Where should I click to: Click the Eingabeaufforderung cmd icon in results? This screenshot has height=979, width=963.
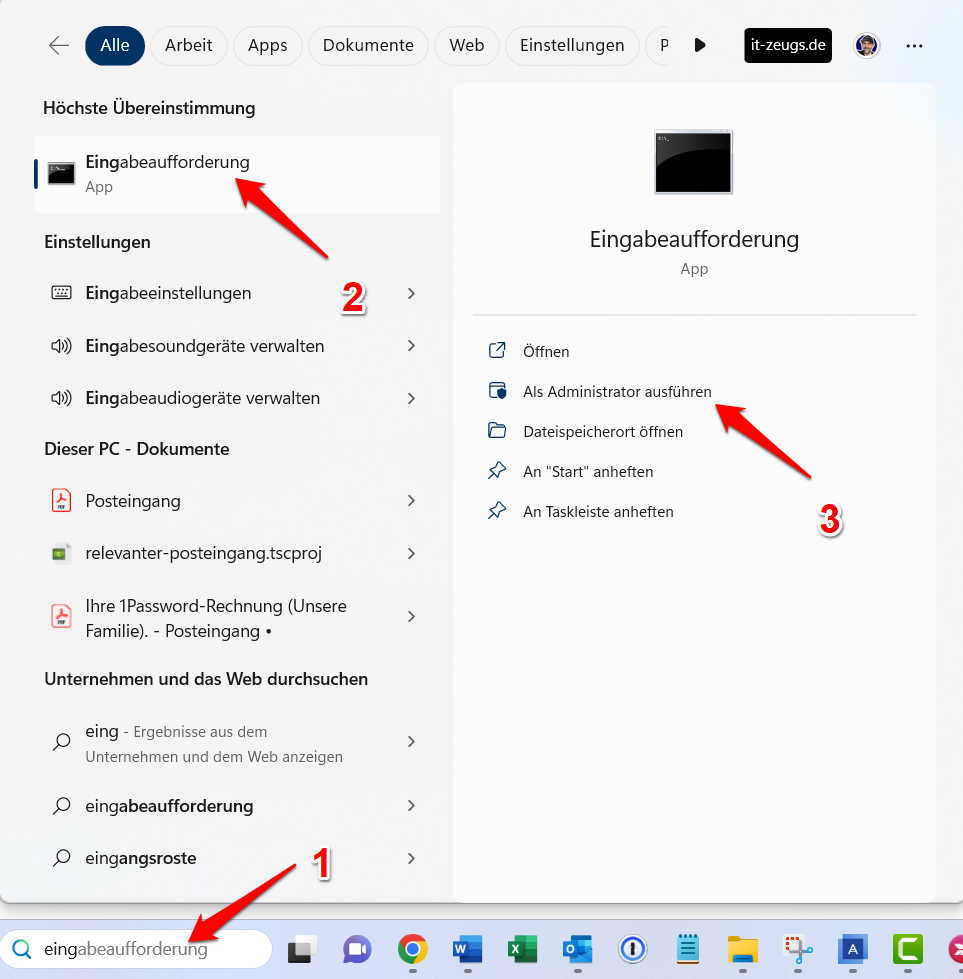click(61, 174)
